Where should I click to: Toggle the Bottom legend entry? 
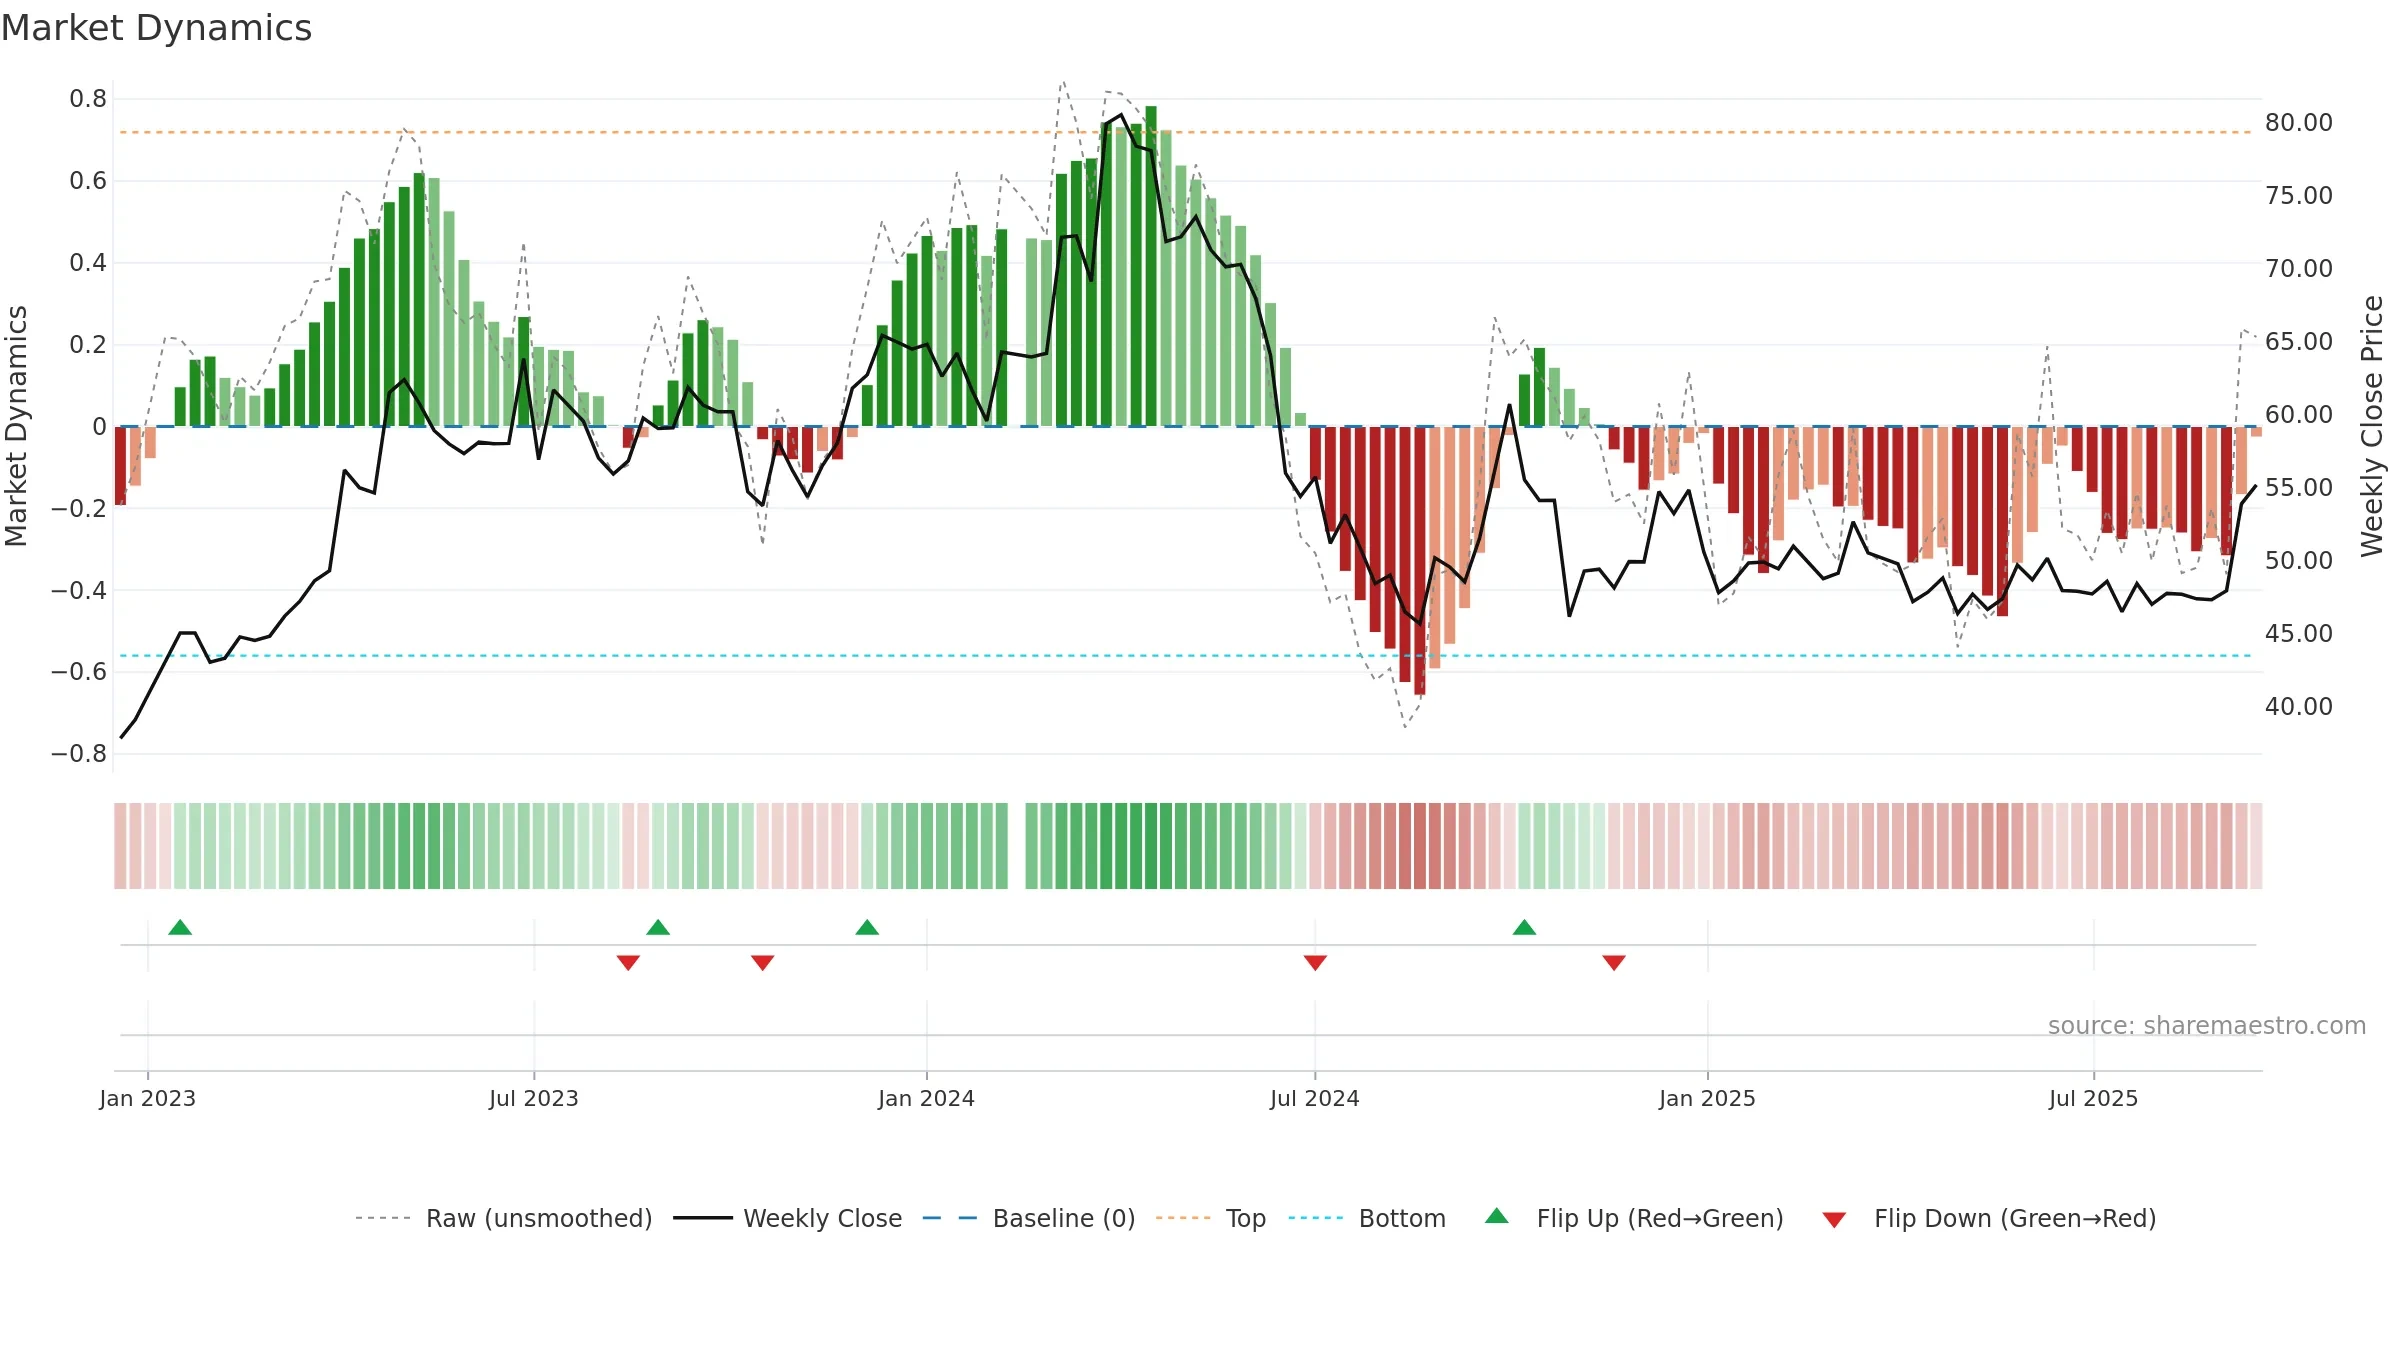click(x=1367, y=1218)
